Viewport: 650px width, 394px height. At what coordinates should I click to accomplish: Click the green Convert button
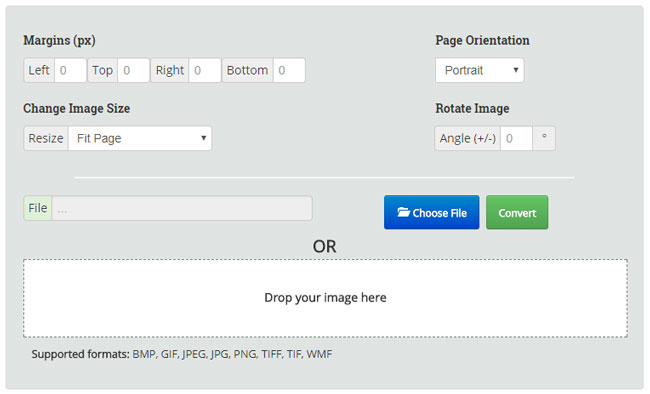(x=517, y=212)
